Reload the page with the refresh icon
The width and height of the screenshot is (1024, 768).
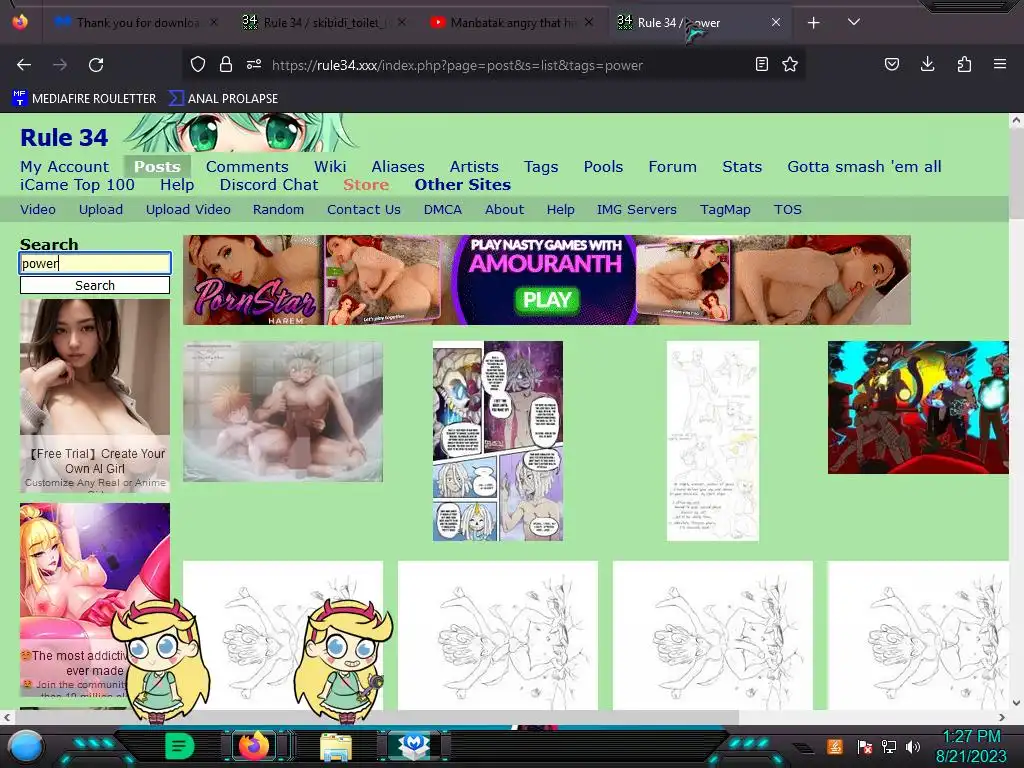click(96, 65)
